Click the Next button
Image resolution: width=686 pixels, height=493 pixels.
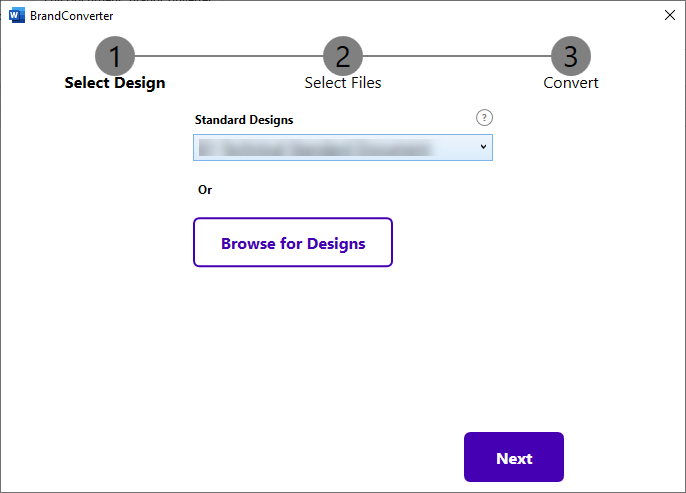point(514,457)
